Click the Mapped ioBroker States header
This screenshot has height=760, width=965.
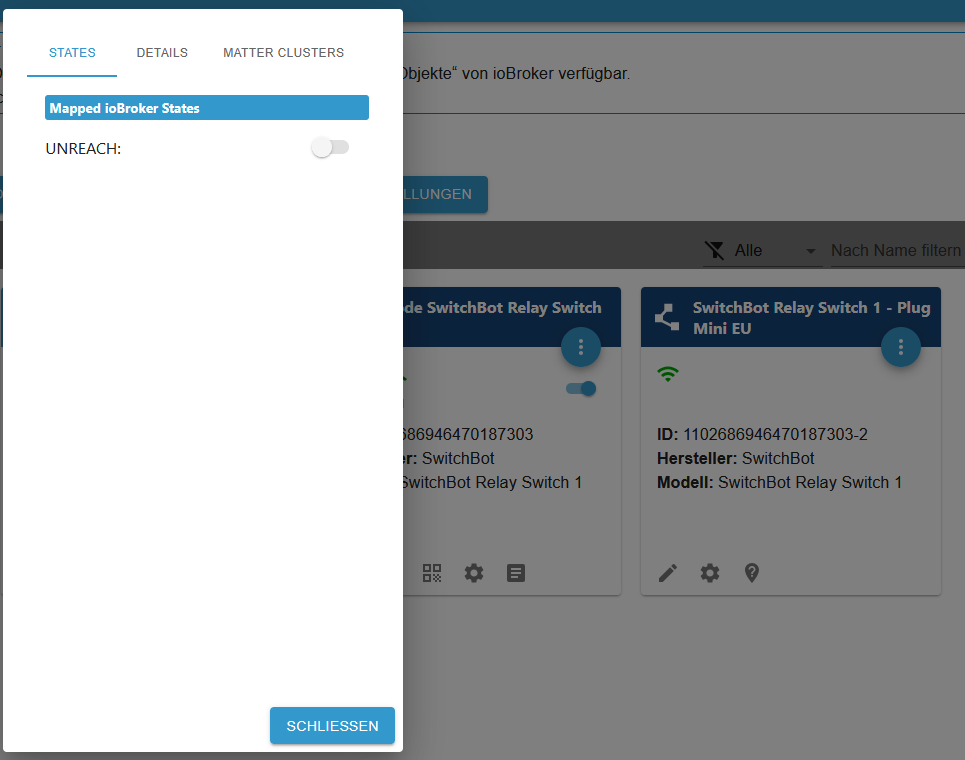click(x=207, y=108)
